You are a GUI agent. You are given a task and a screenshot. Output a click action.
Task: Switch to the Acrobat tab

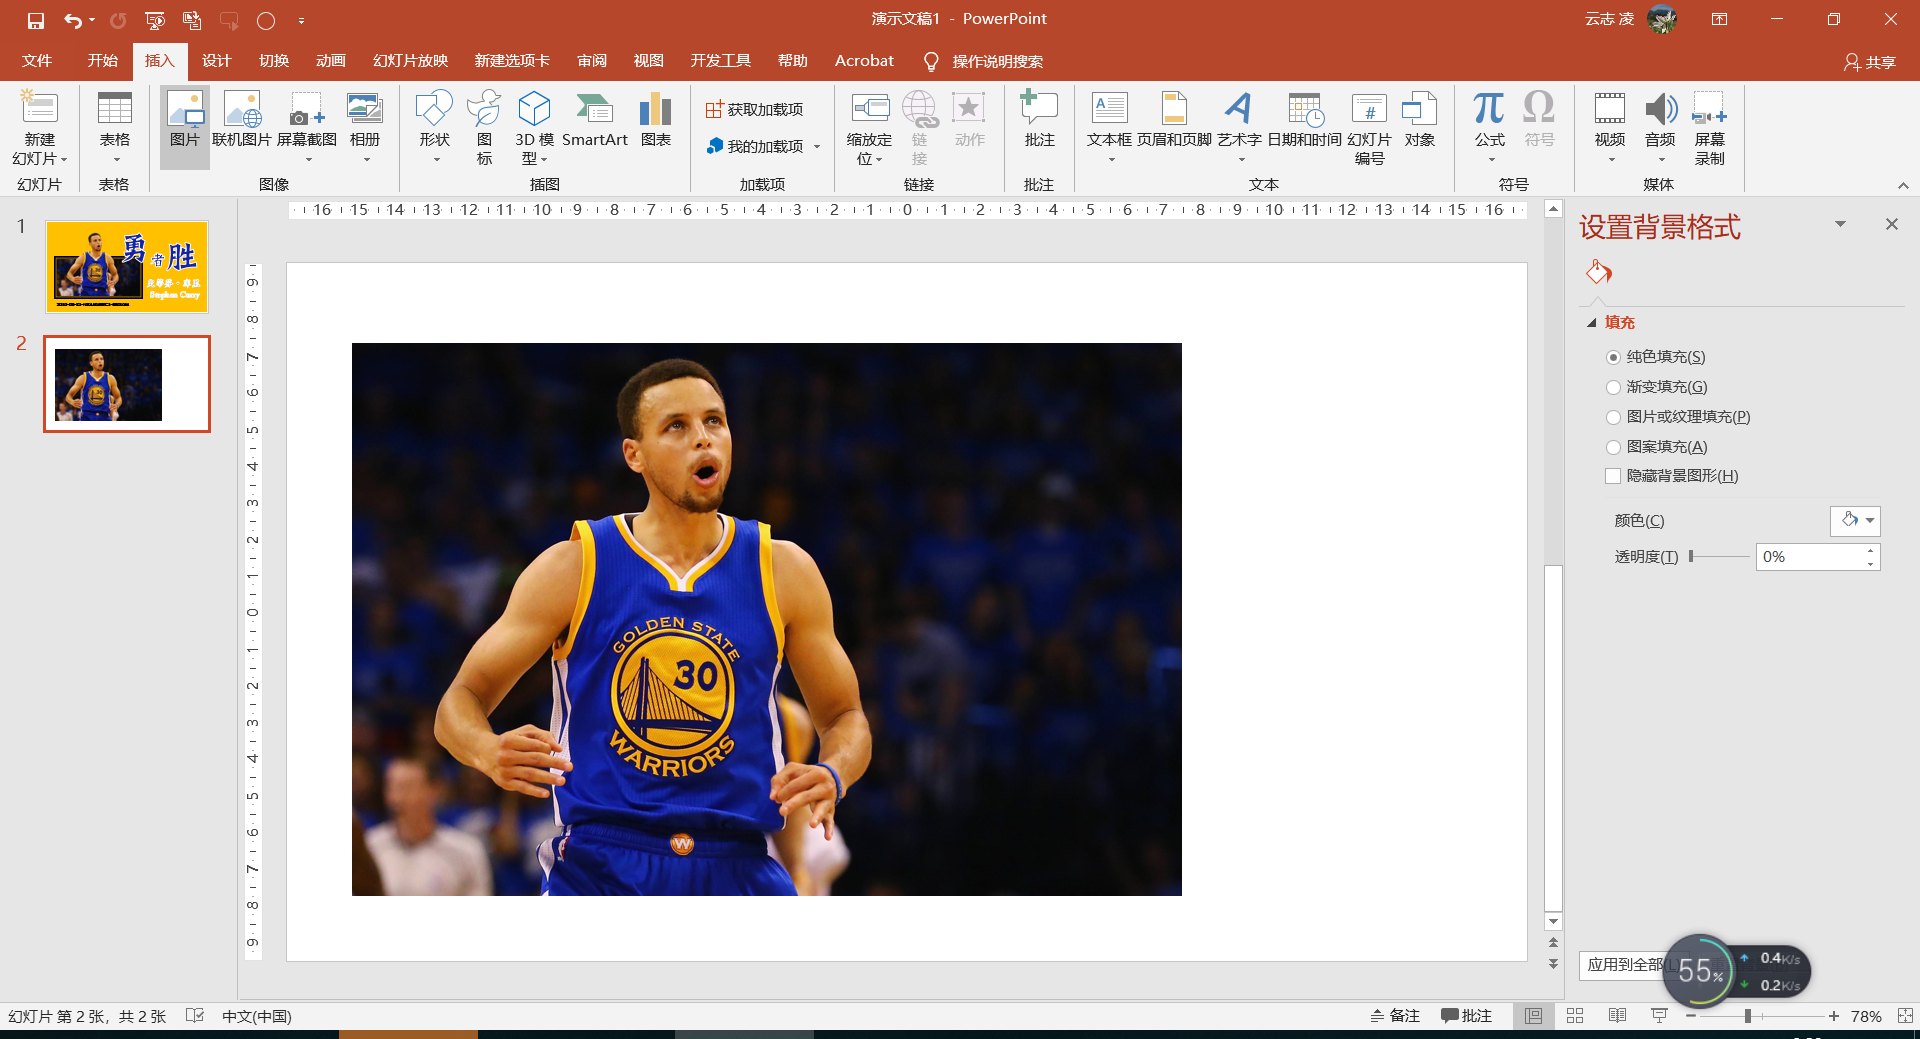864,61
